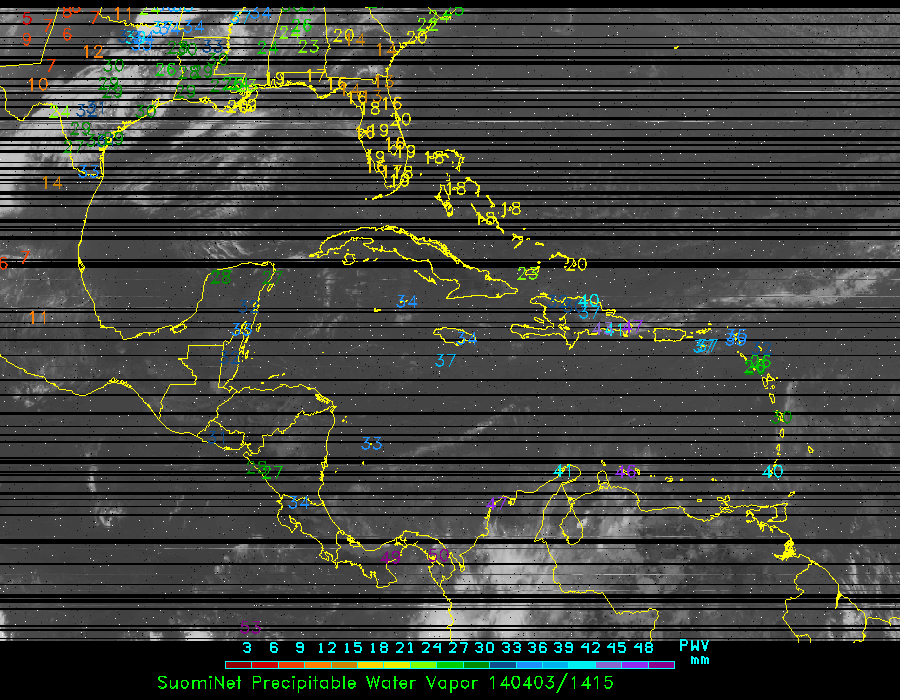The image size is (900, 700).
Task: Click the dark red legend swatch under 3
Action: 237,664
